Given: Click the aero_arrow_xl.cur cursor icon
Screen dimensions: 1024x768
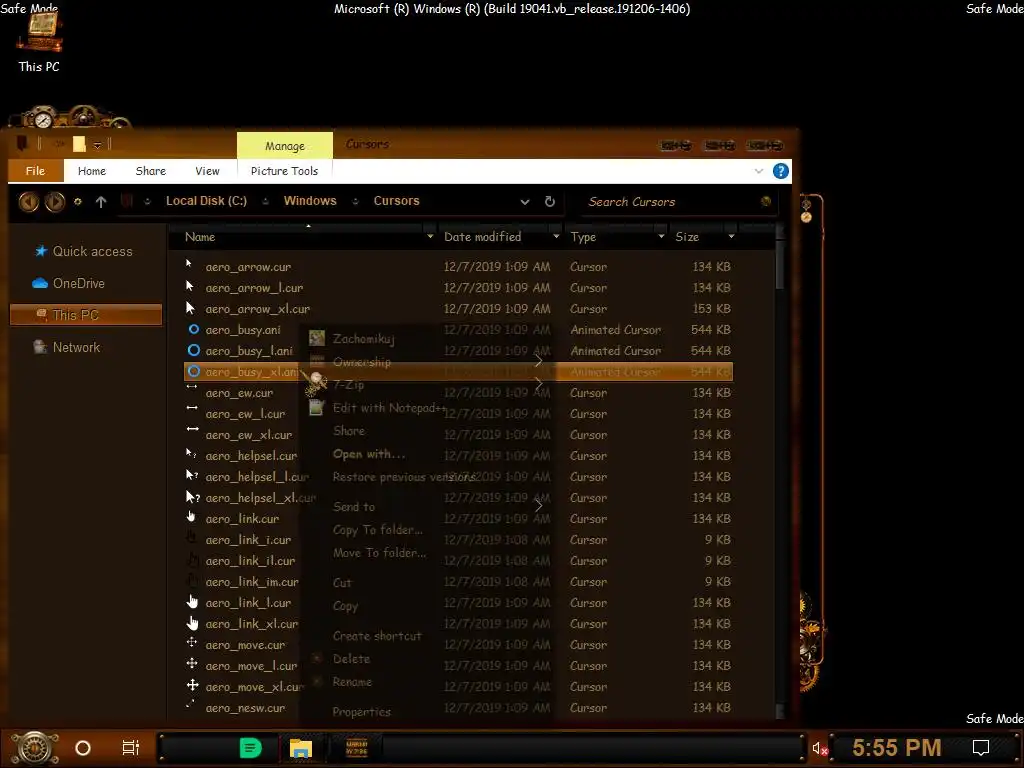Looking at the screenshot, I should click(191, 308).
